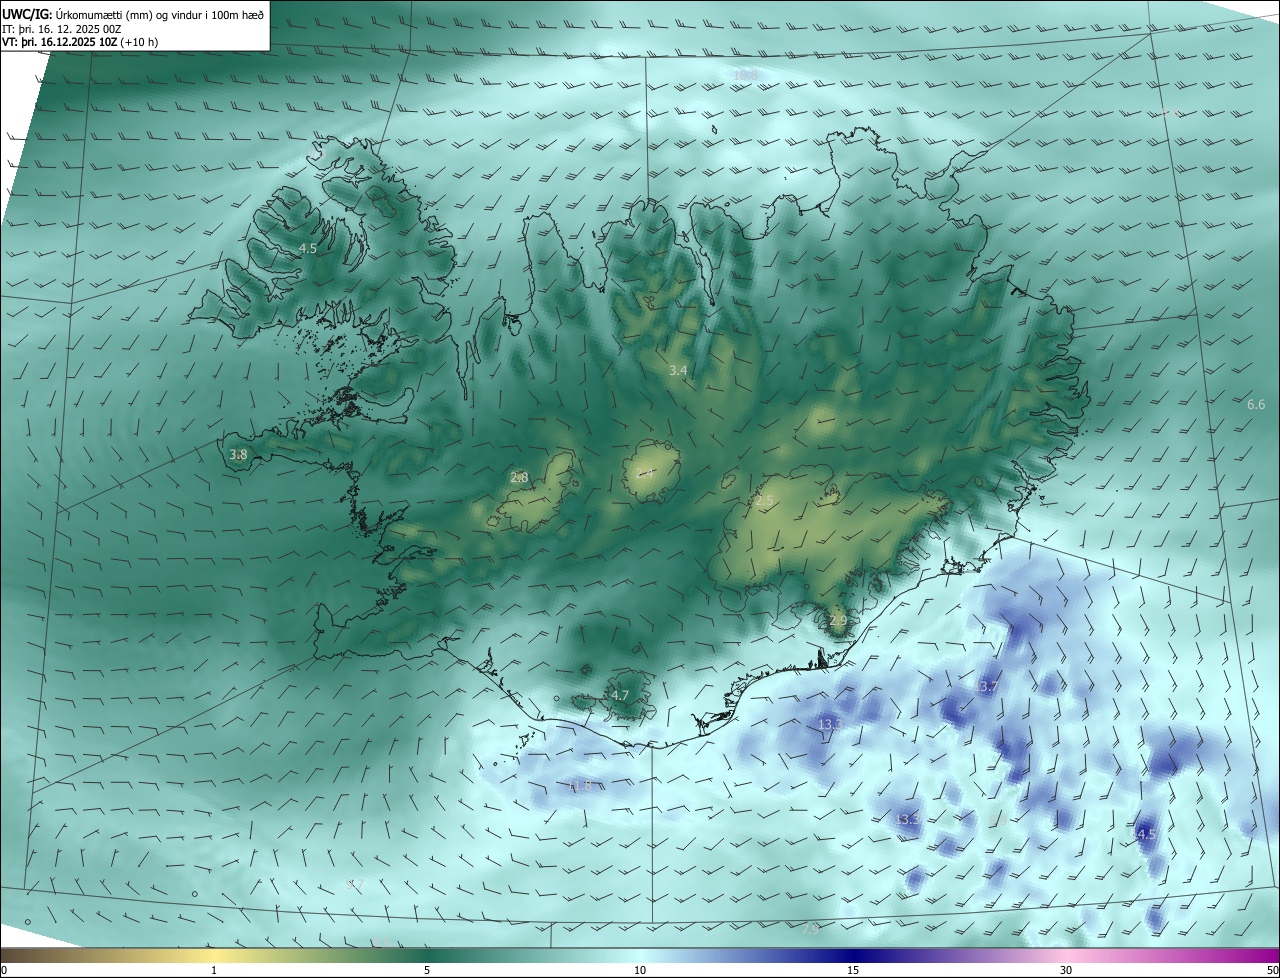The image size is (1280, 978).
Task: Click the "2.9" value on the map
Action: pos(838,621)
